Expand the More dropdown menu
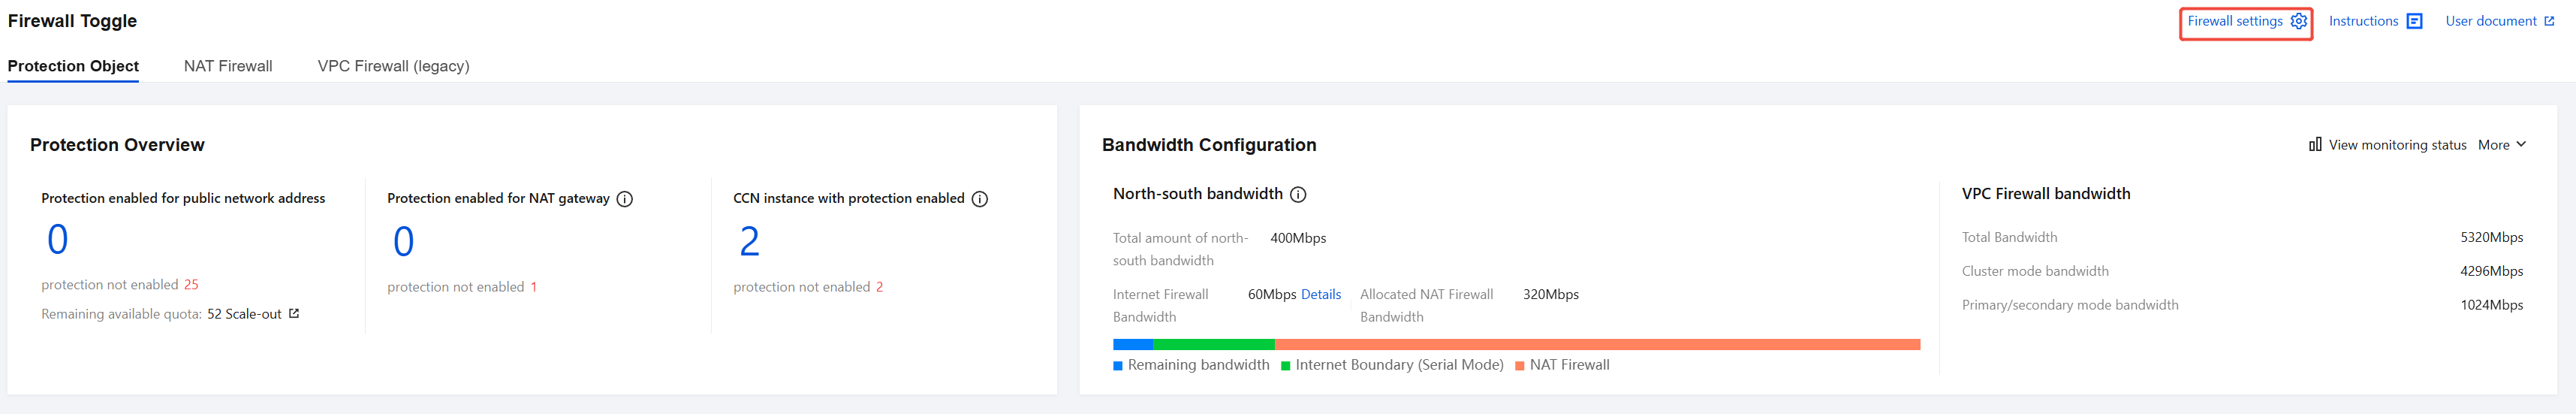The height and width of the screenshot is (414, 2576). (x=2502, y=145)
